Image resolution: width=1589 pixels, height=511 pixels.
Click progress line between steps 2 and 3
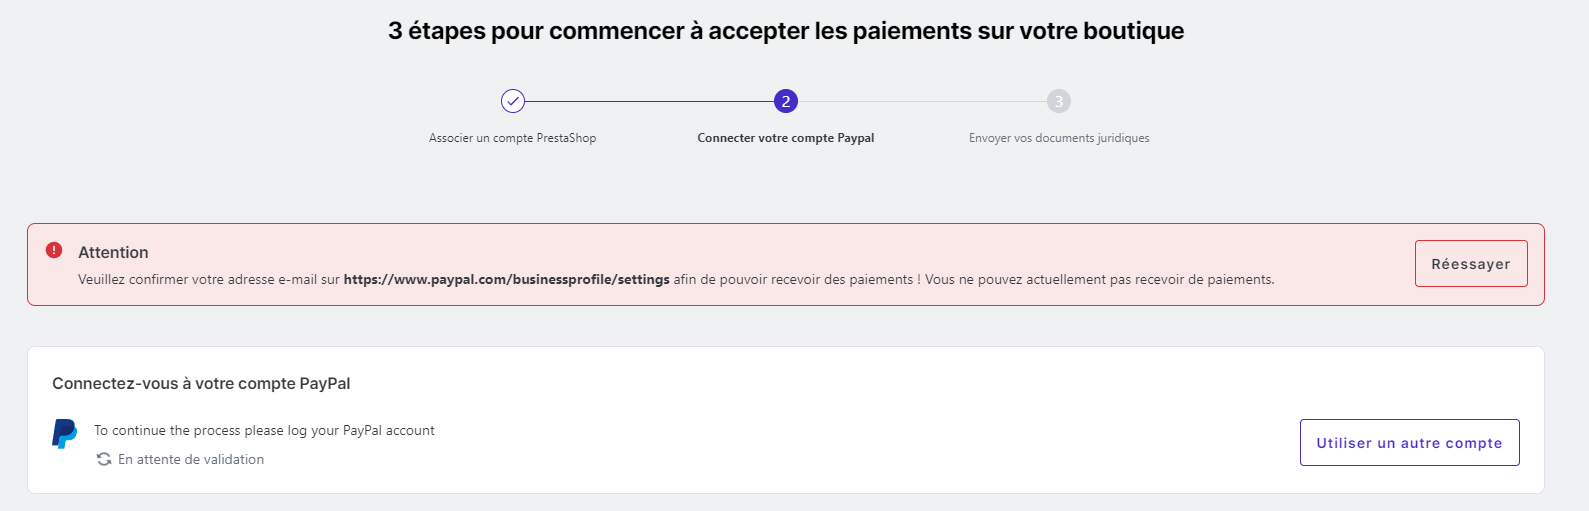tap(922, 101)
